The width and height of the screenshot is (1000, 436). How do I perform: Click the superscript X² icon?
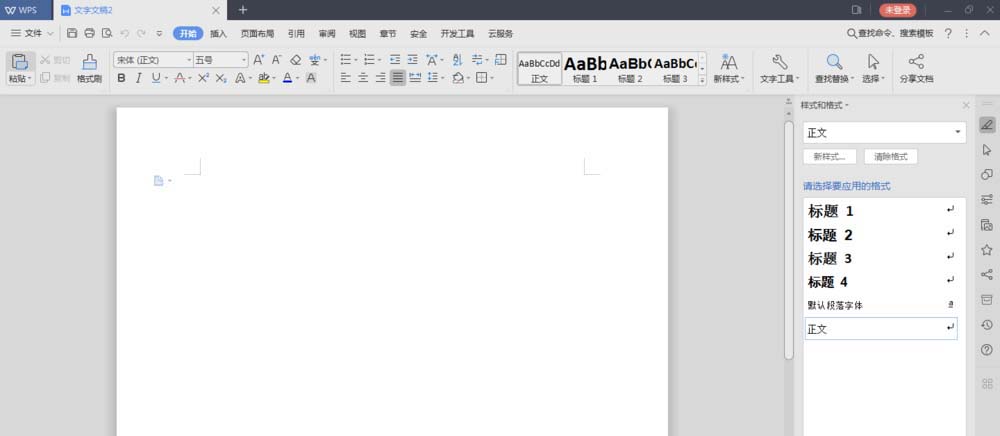(x=203, y=78)
